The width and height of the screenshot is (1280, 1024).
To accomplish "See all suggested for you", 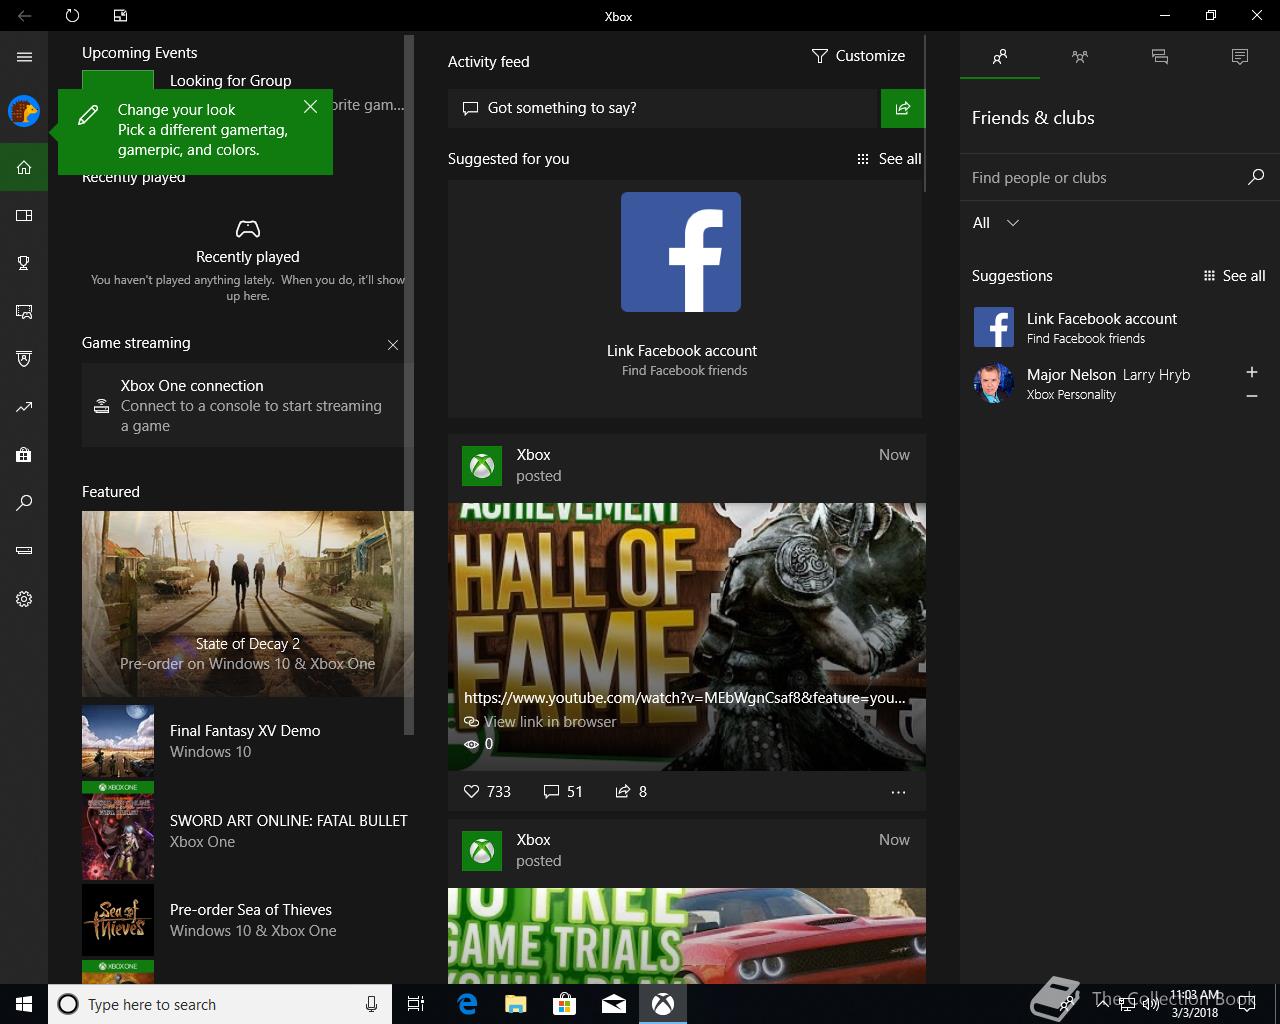I will [x=889, y=159].
